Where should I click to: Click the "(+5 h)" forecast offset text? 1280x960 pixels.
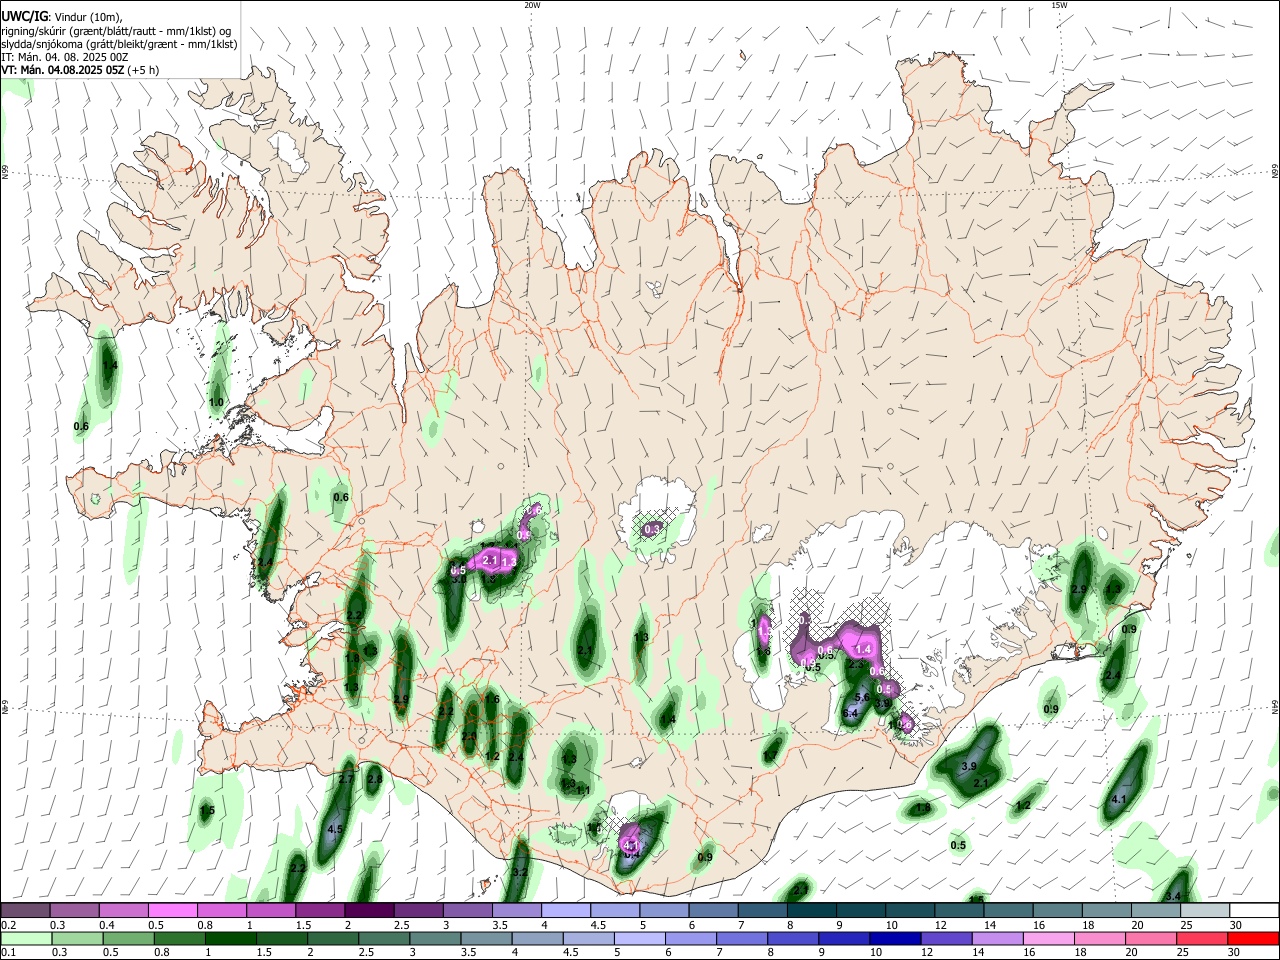point(144,70)
